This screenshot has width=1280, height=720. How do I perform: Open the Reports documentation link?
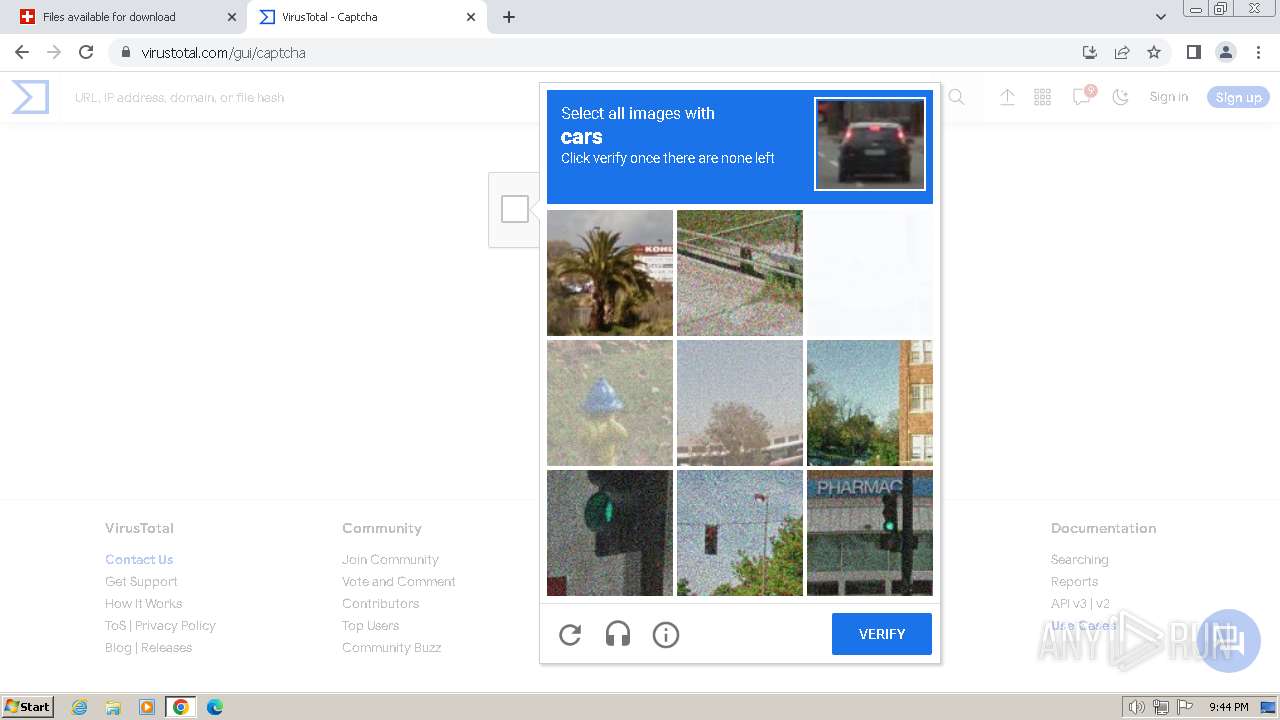click(1074, 581)
